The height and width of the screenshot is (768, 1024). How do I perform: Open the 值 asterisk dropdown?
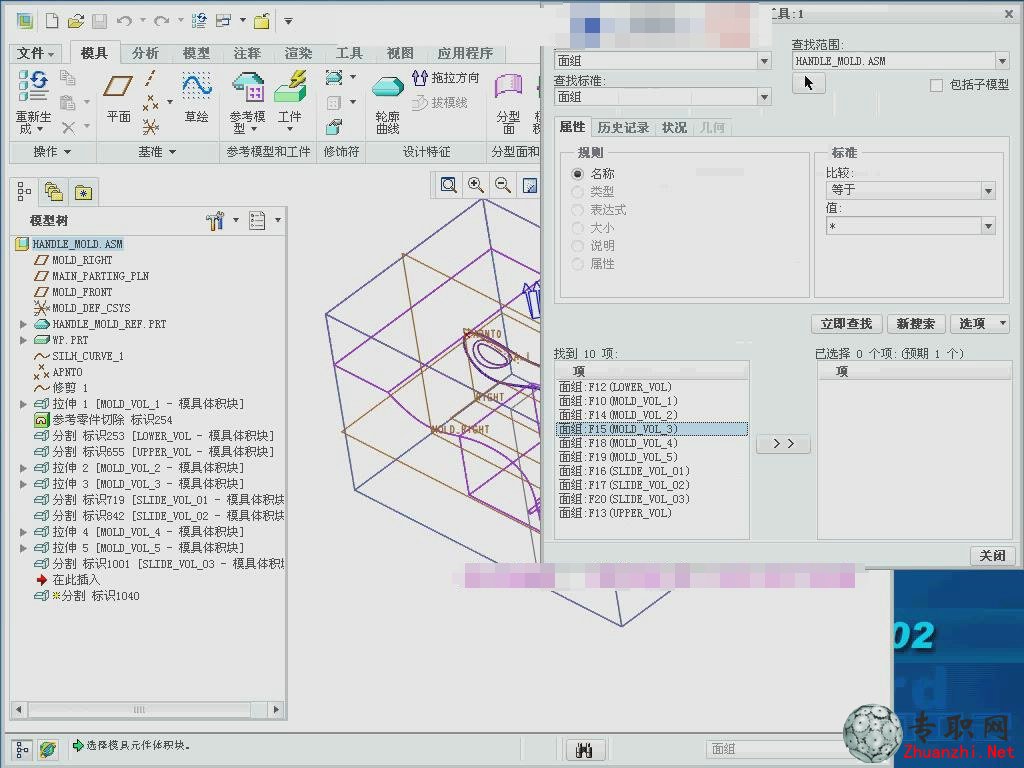click(x=988, y=227)
